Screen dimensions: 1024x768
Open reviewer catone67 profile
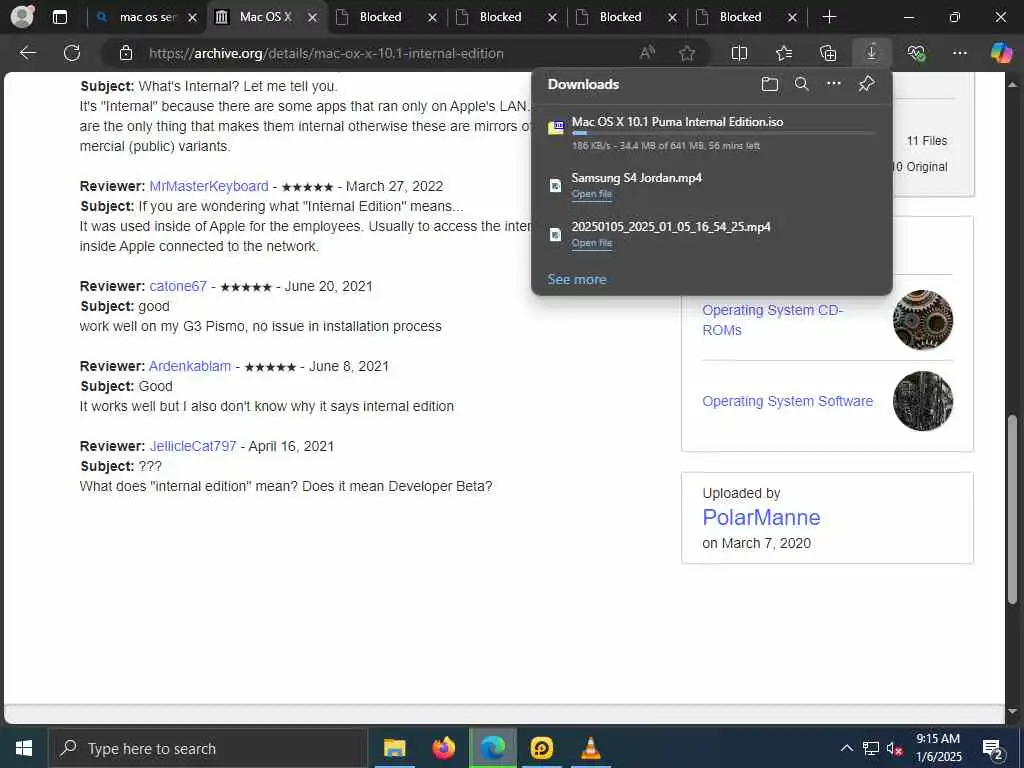tap(178, 286)
